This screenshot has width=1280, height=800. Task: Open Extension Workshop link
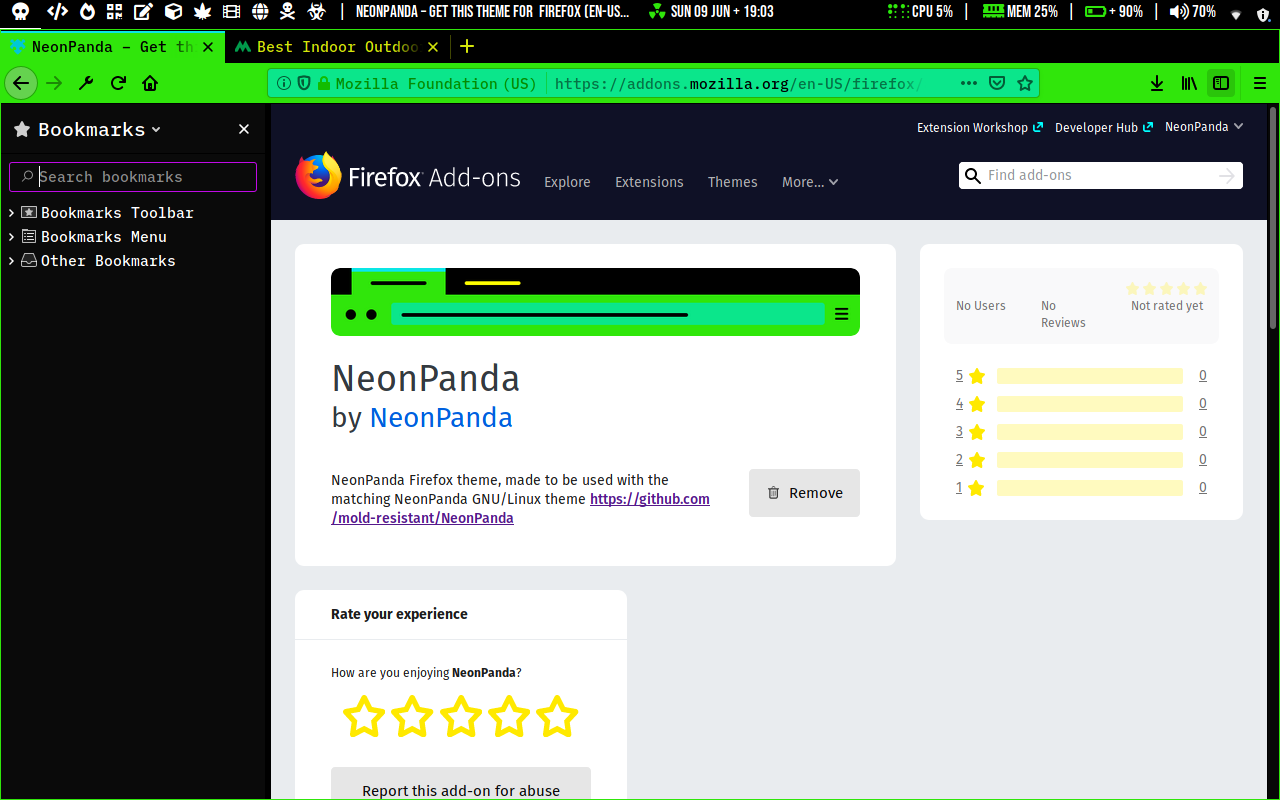980,127
